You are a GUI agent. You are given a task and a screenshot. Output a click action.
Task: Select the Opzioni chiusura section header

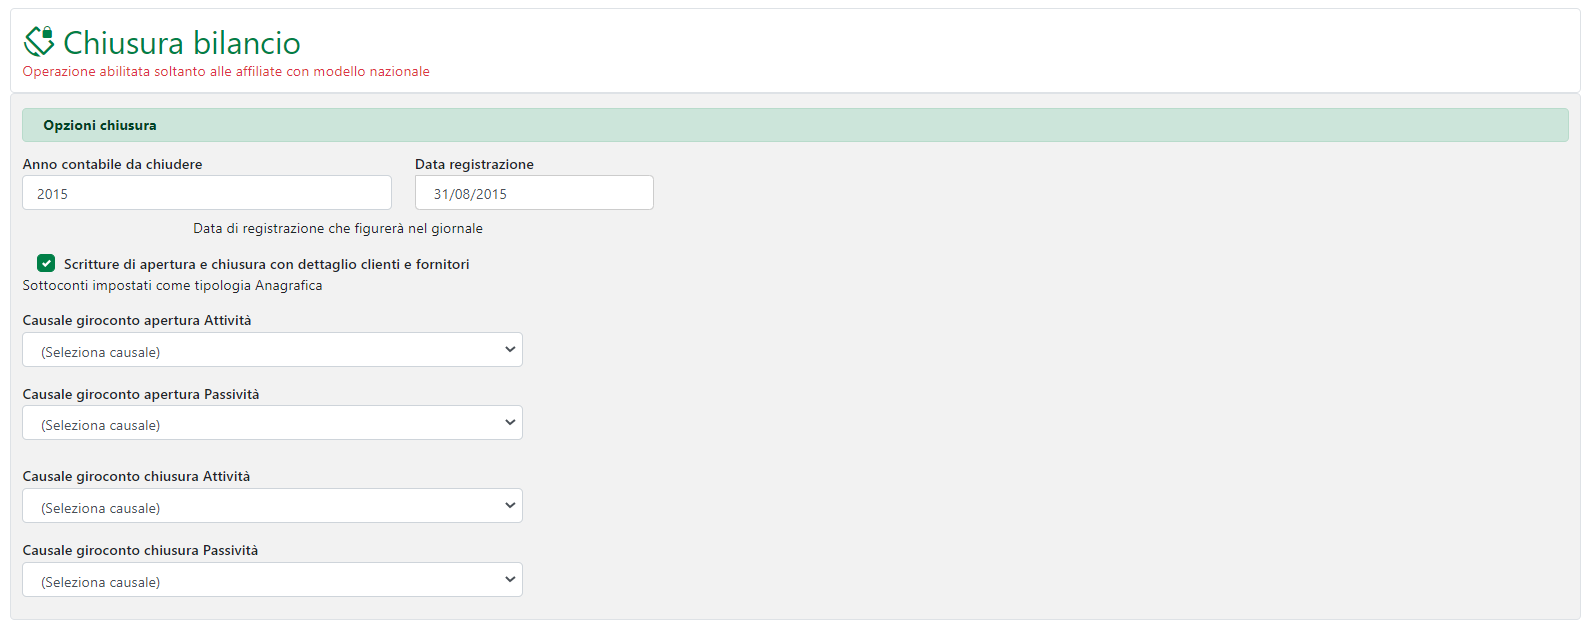pos(100,125)
